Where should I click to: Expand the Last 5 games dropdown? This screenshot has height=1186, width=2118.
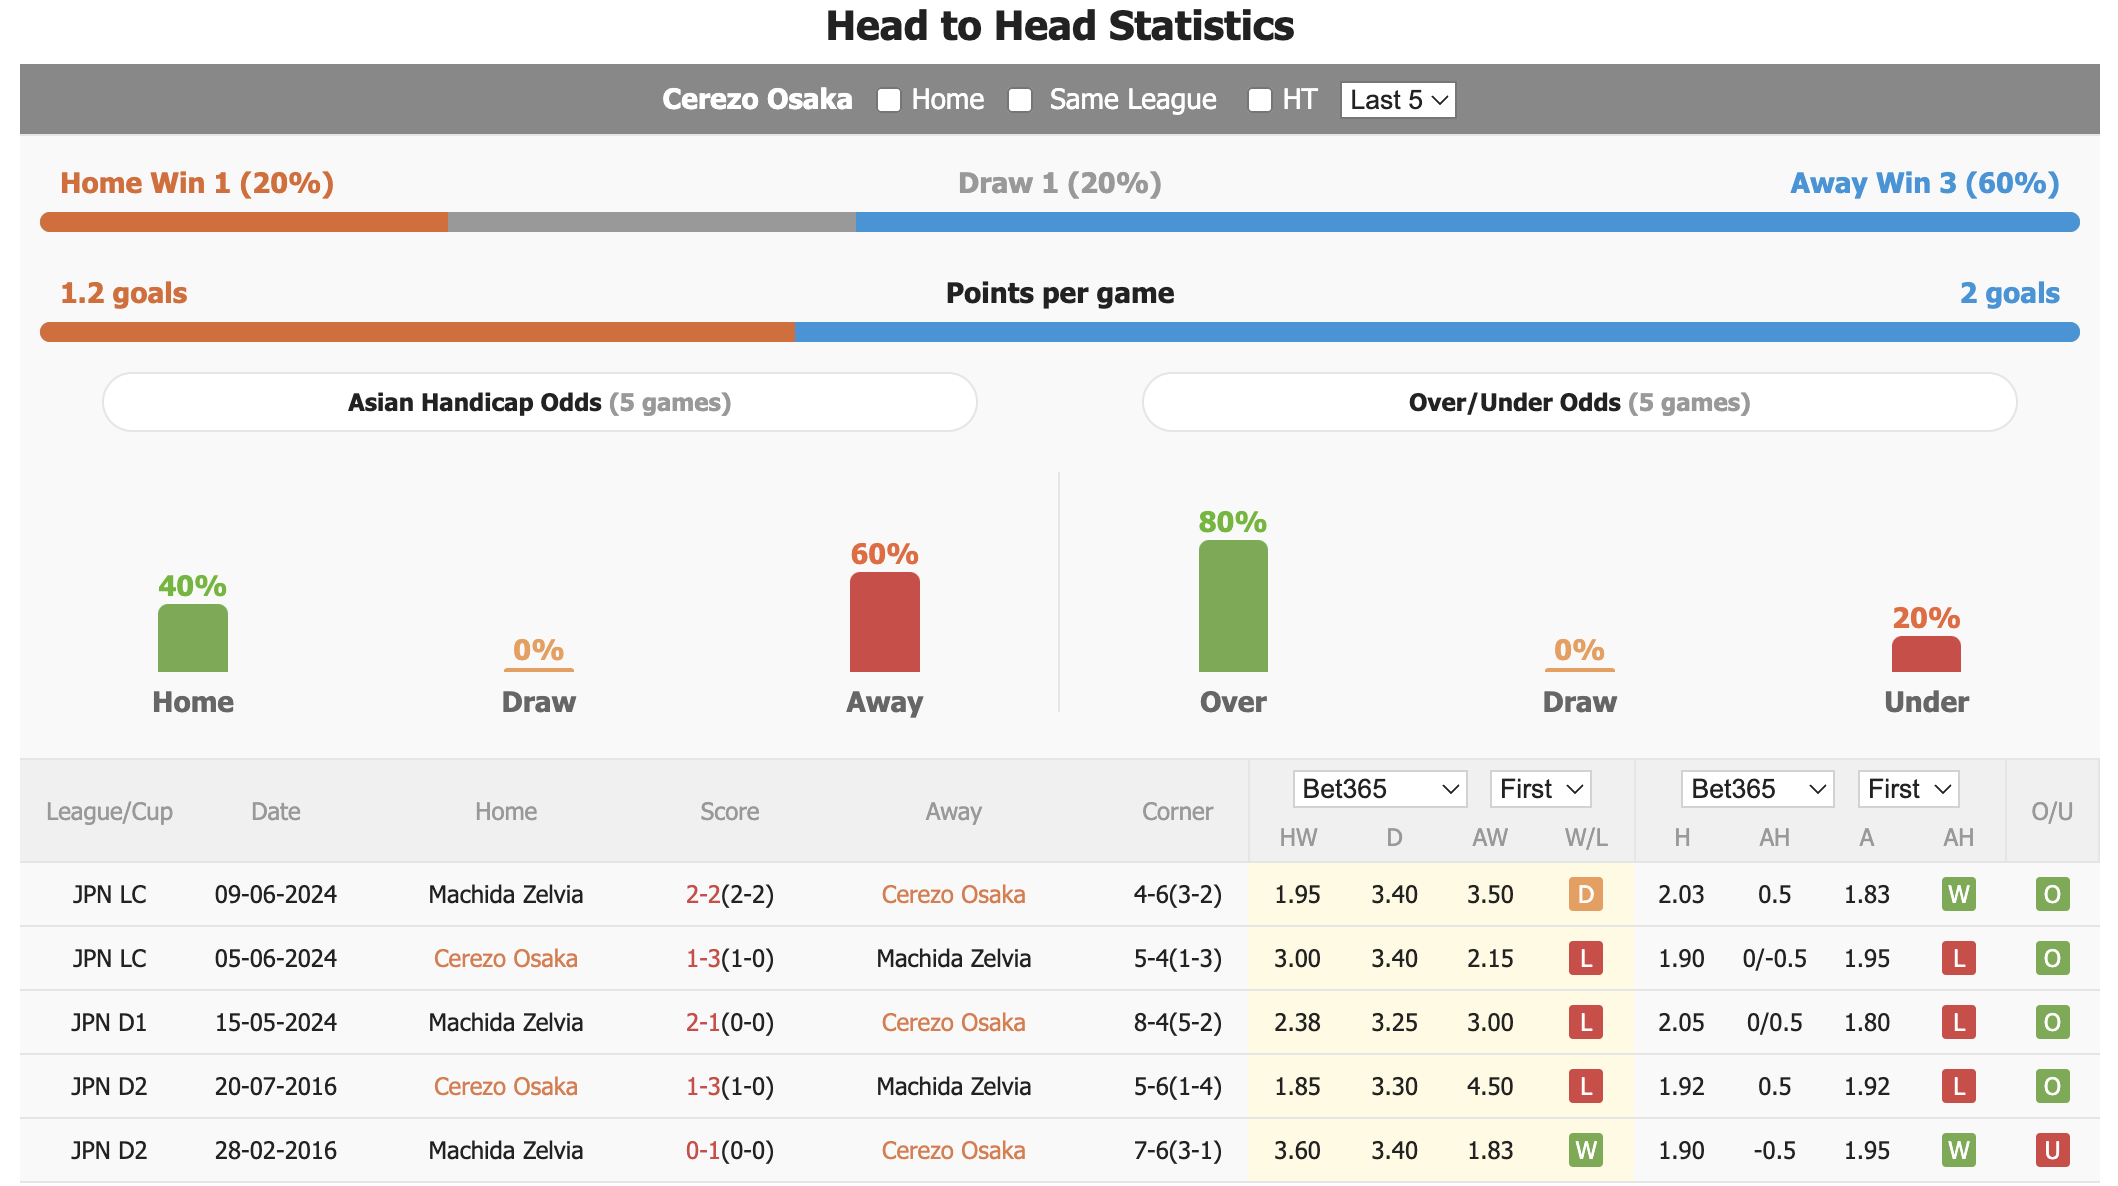tap(1396, 99)
